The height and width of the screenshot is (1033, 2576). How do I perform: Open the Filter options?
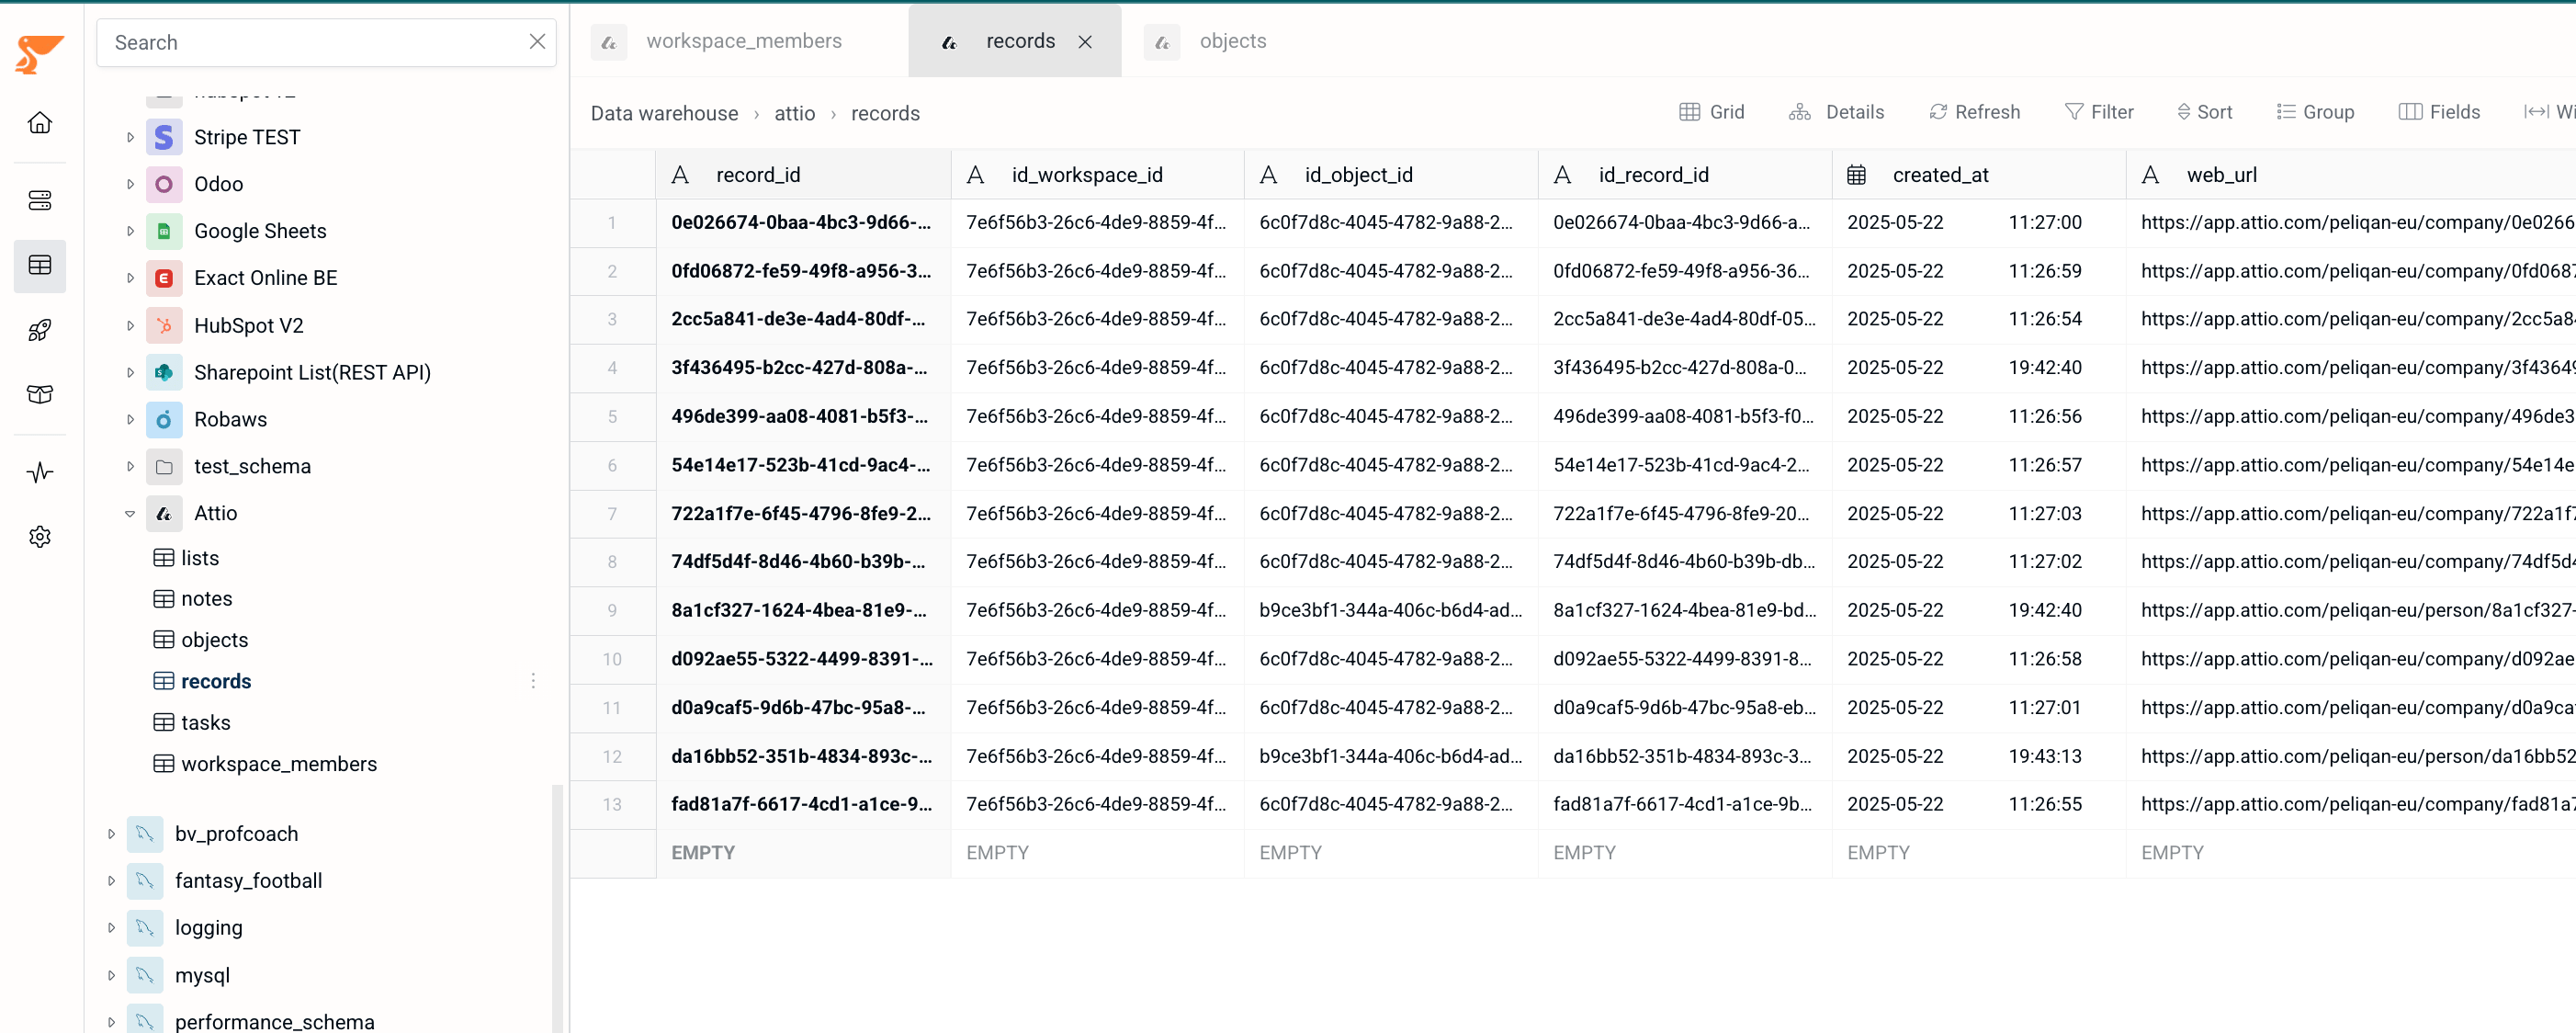(2099, 112)
